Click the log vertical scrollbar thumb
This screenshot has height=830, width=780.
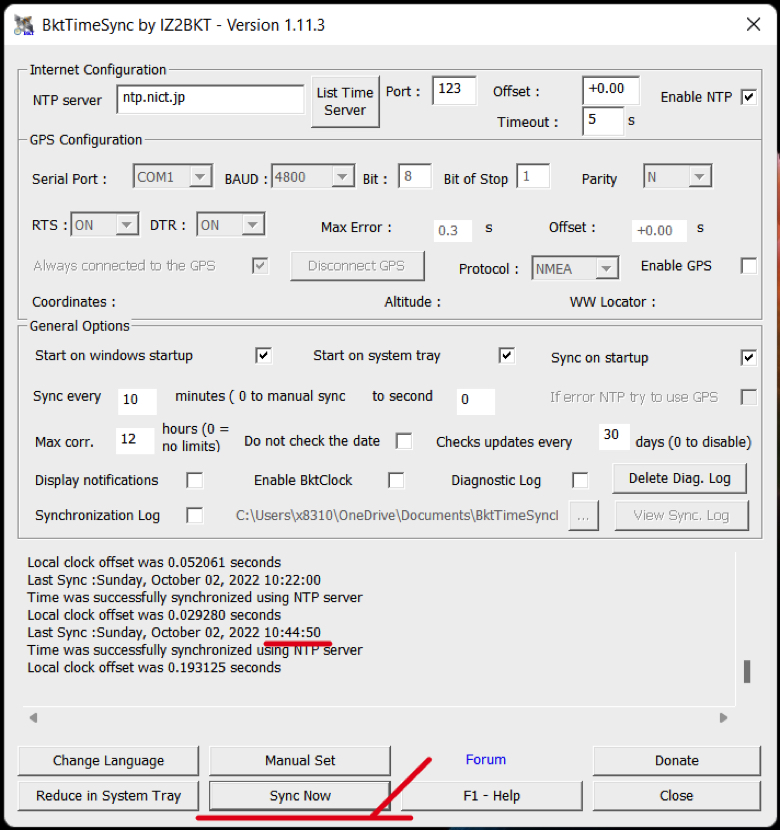pyautogui.click(x=747, y=671)
